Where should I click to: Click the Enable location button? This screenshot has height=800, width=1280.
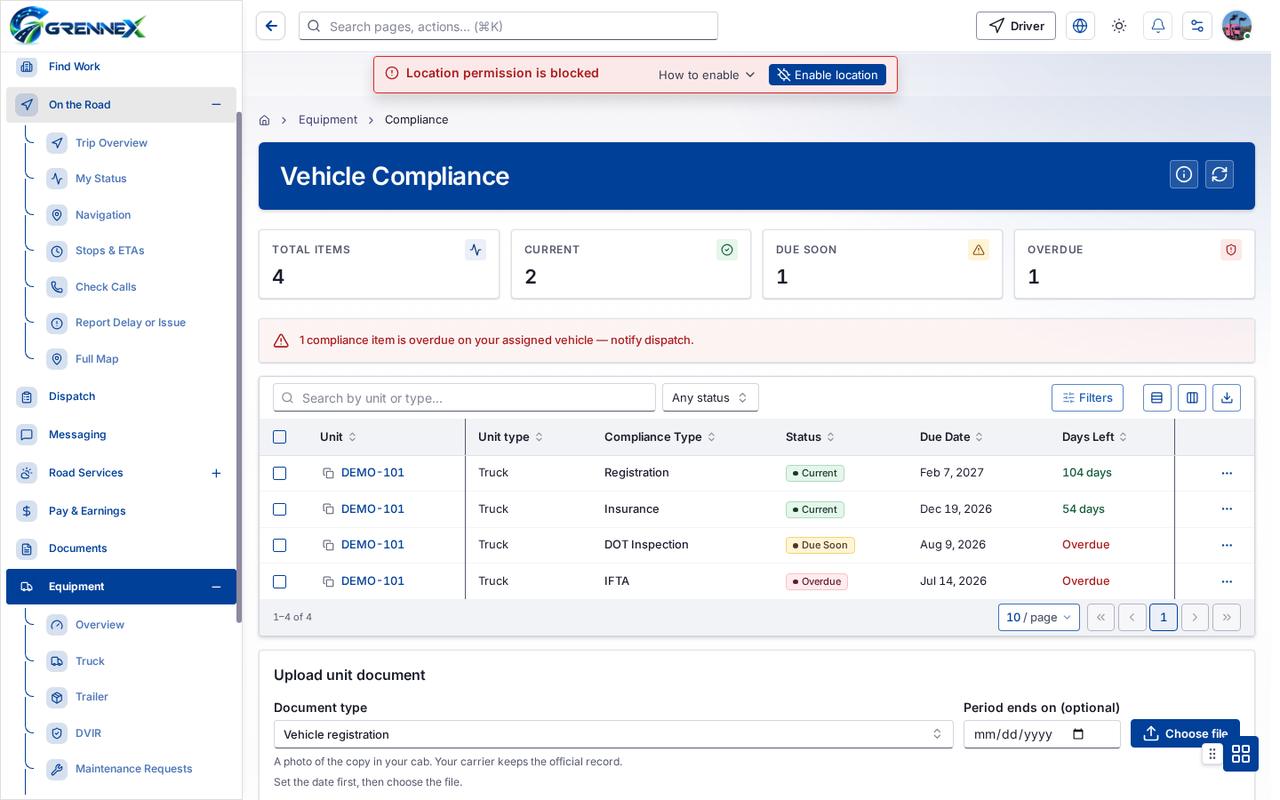coord(827,75)
